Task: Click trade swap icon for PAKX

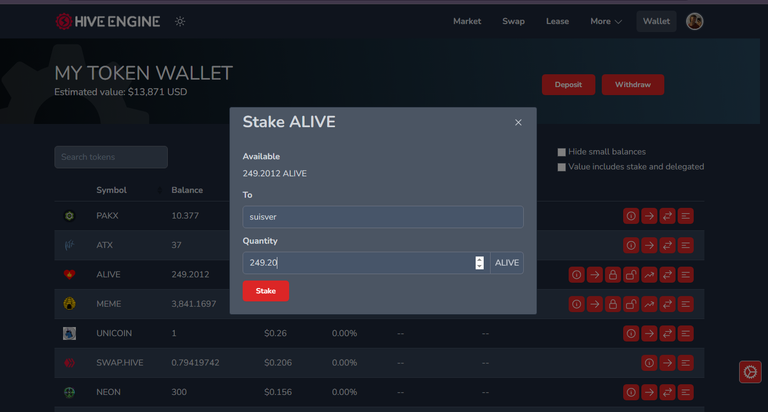Action: pyautogui.click(x=667, y=216)
